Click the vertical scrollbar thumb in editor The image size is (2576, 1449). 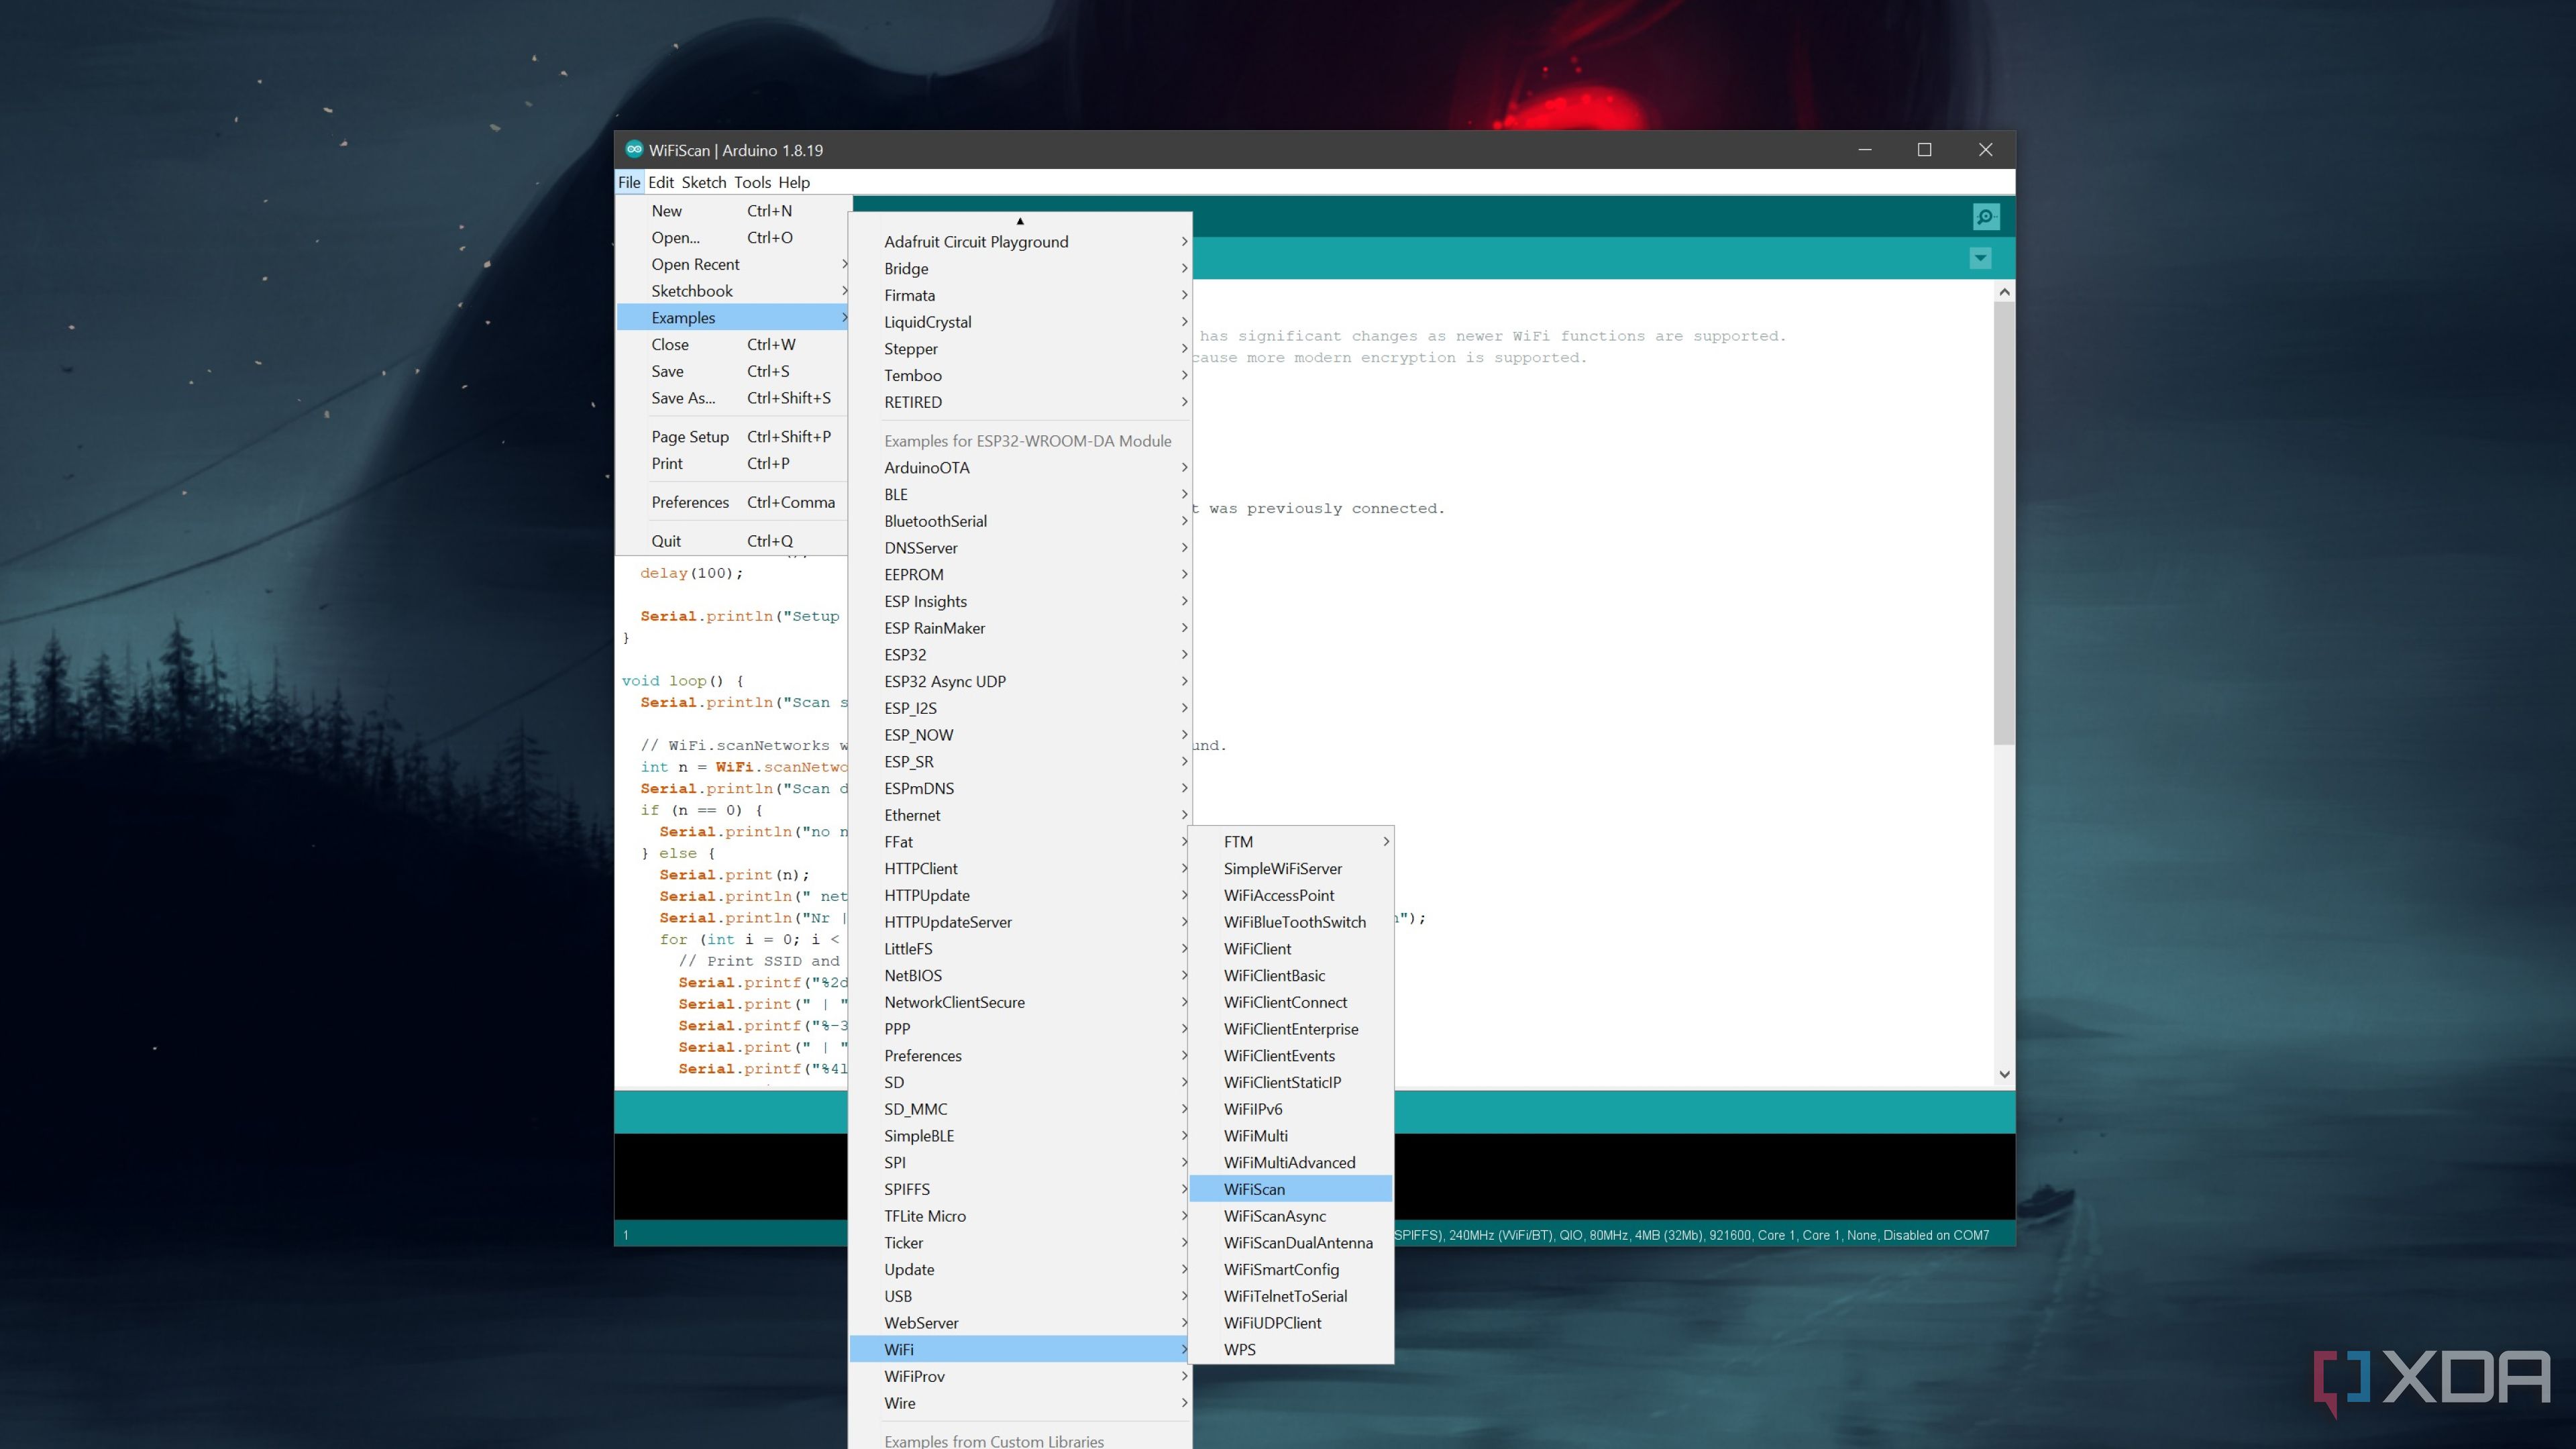tap(2004, 523)
